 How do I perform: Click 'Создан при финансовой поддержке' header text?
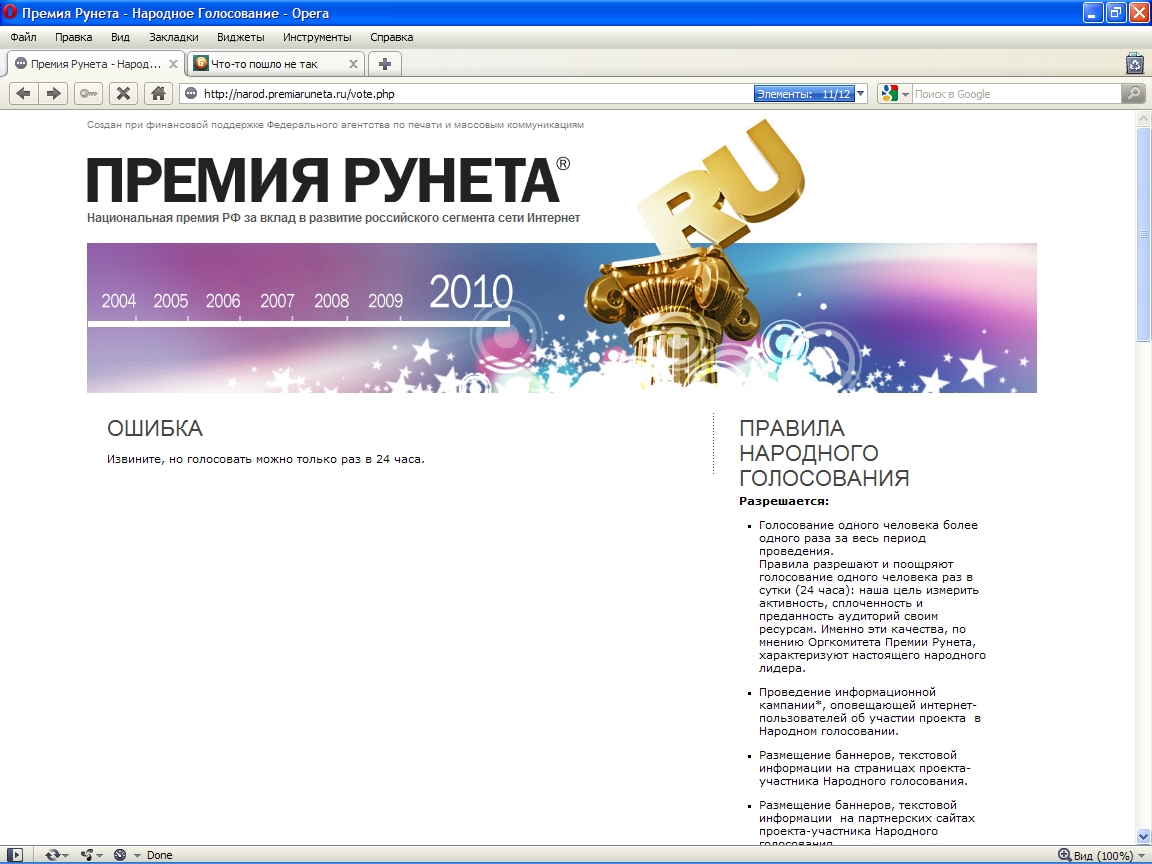point(335,125)
